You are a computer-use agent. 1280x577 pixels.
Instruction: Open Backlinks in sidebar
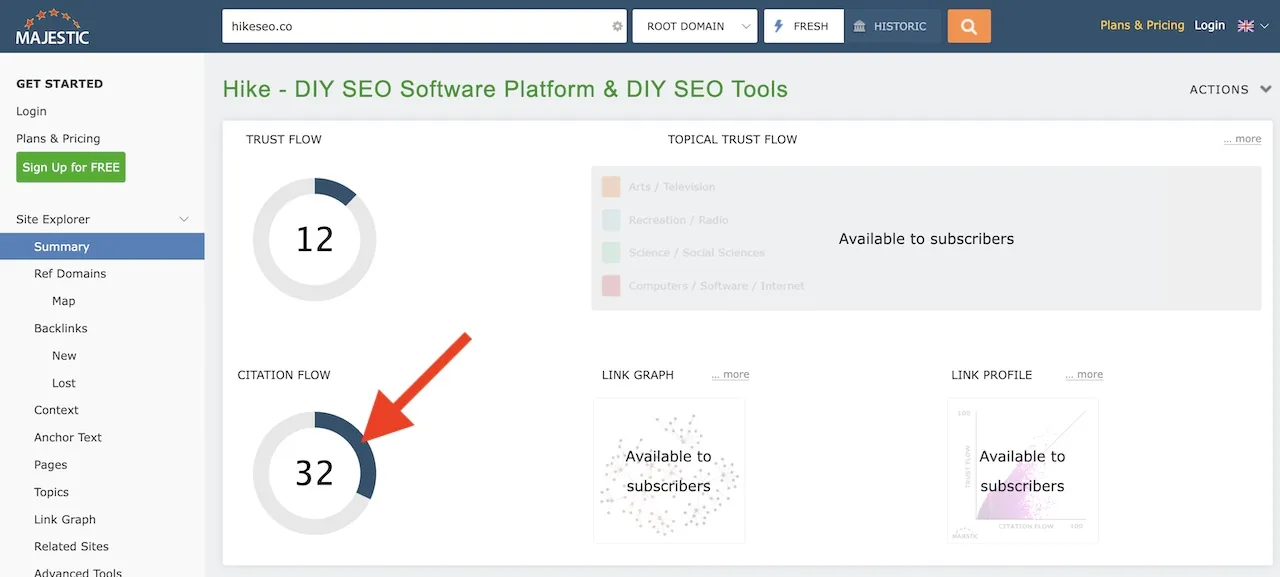coord(61,328)
